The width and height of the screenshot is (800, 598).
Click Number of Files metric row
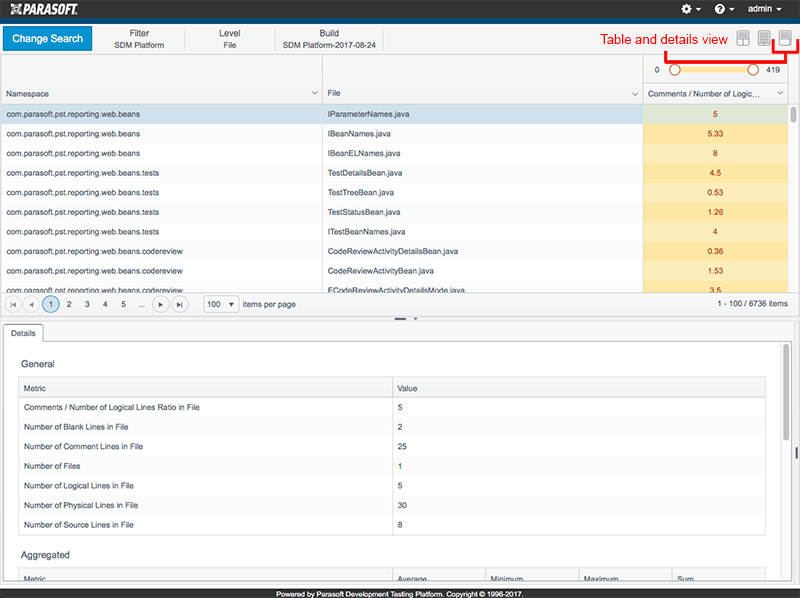click(x=392, y=466)
